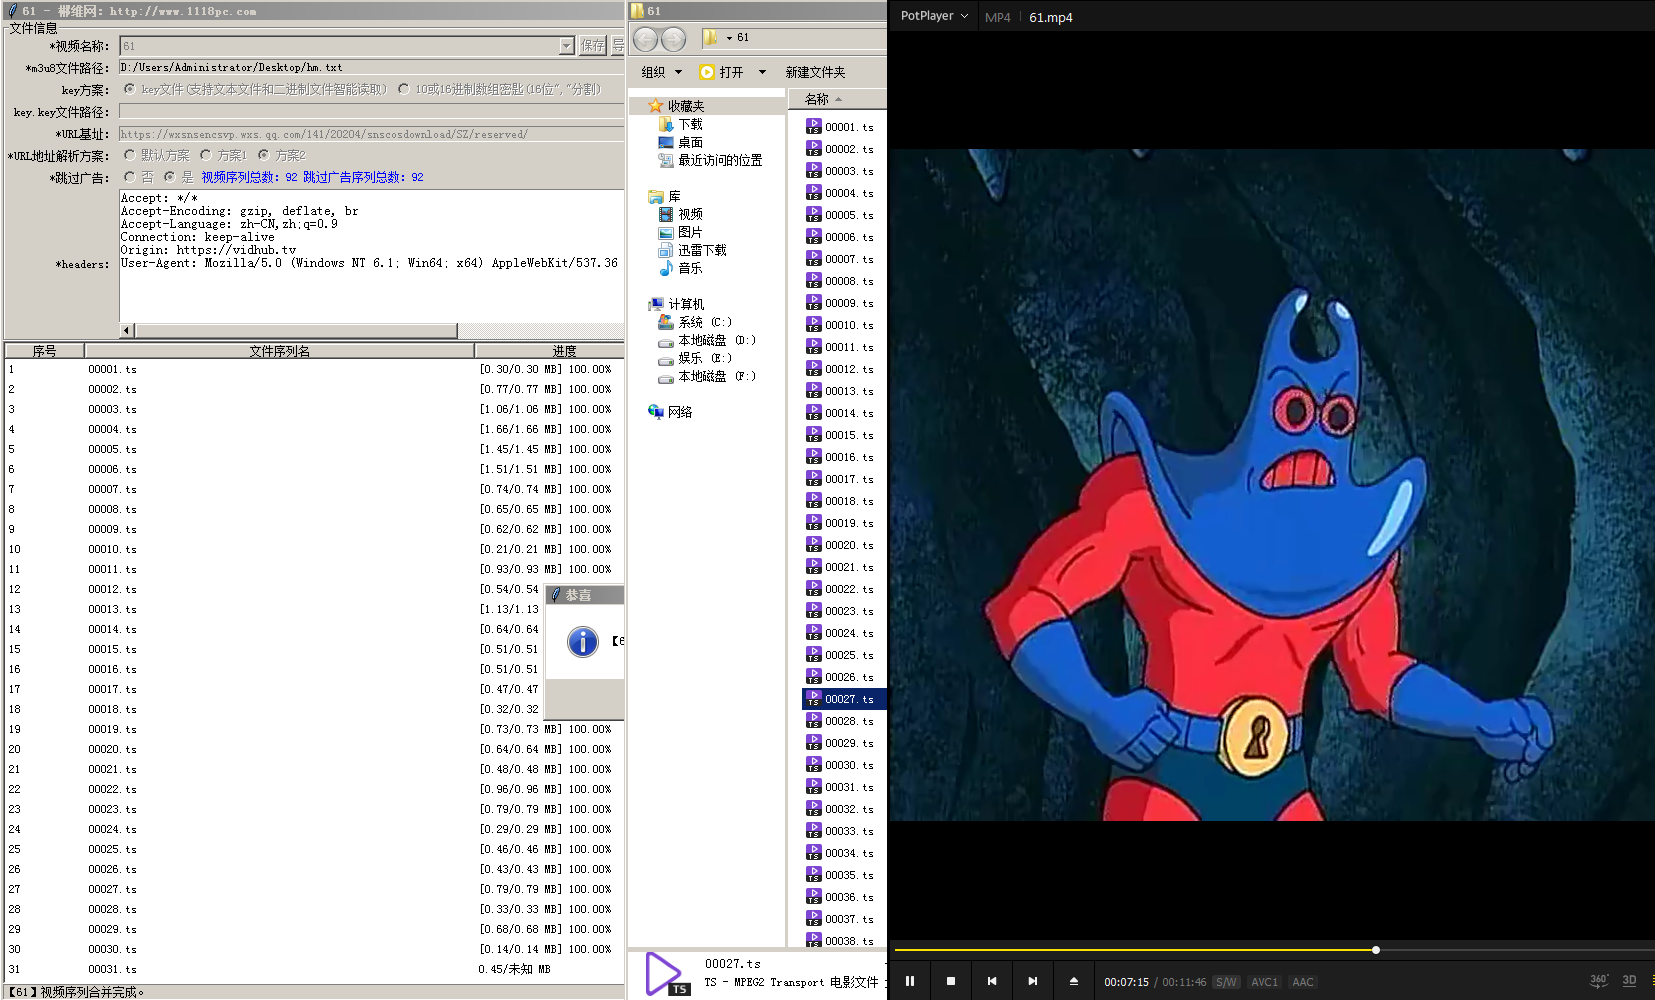Select 计算机 in navigation pane
Viewport: 1655px width, 1000px height.
[x=676, y=304]
